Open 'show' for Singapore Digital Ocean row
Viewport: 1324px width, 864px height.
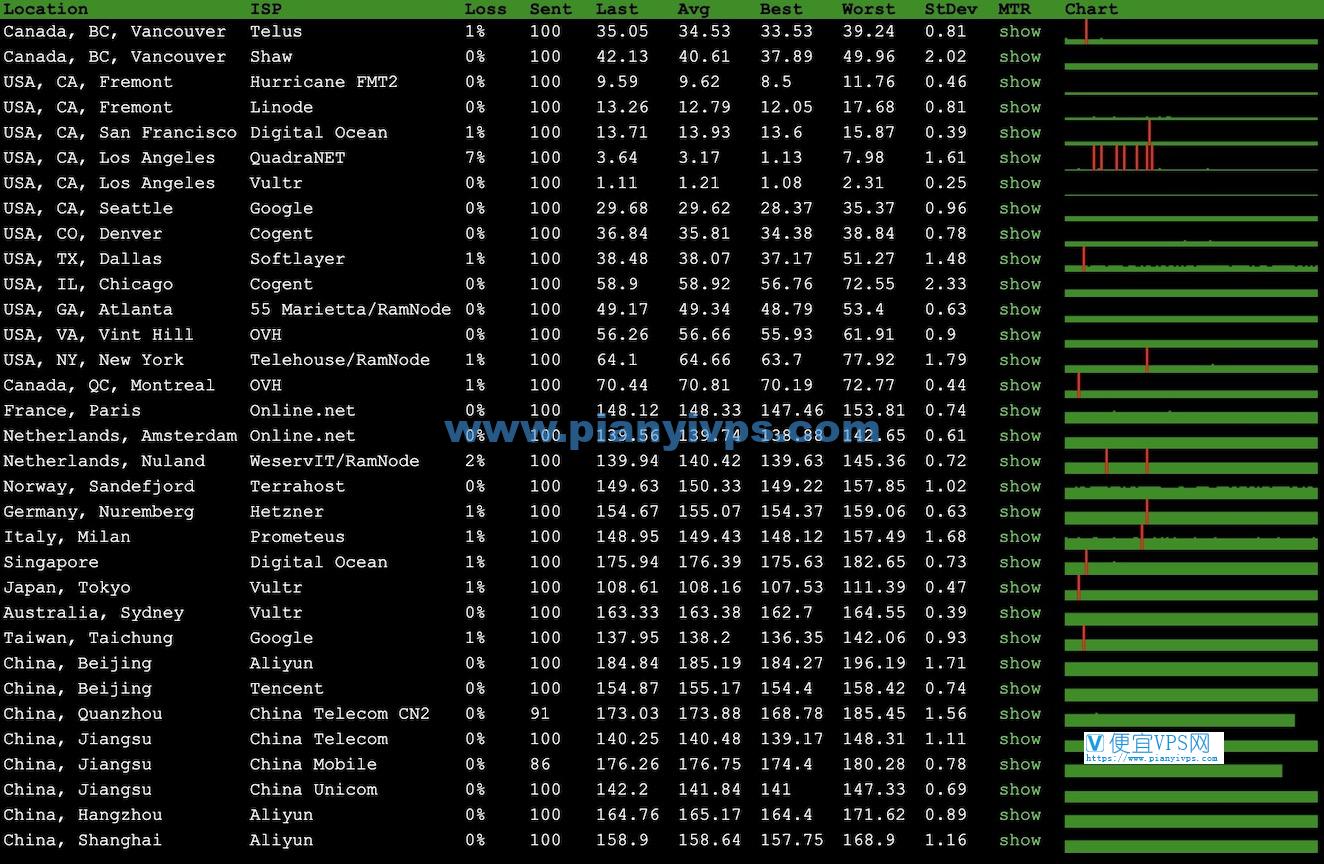[1020, 562]
